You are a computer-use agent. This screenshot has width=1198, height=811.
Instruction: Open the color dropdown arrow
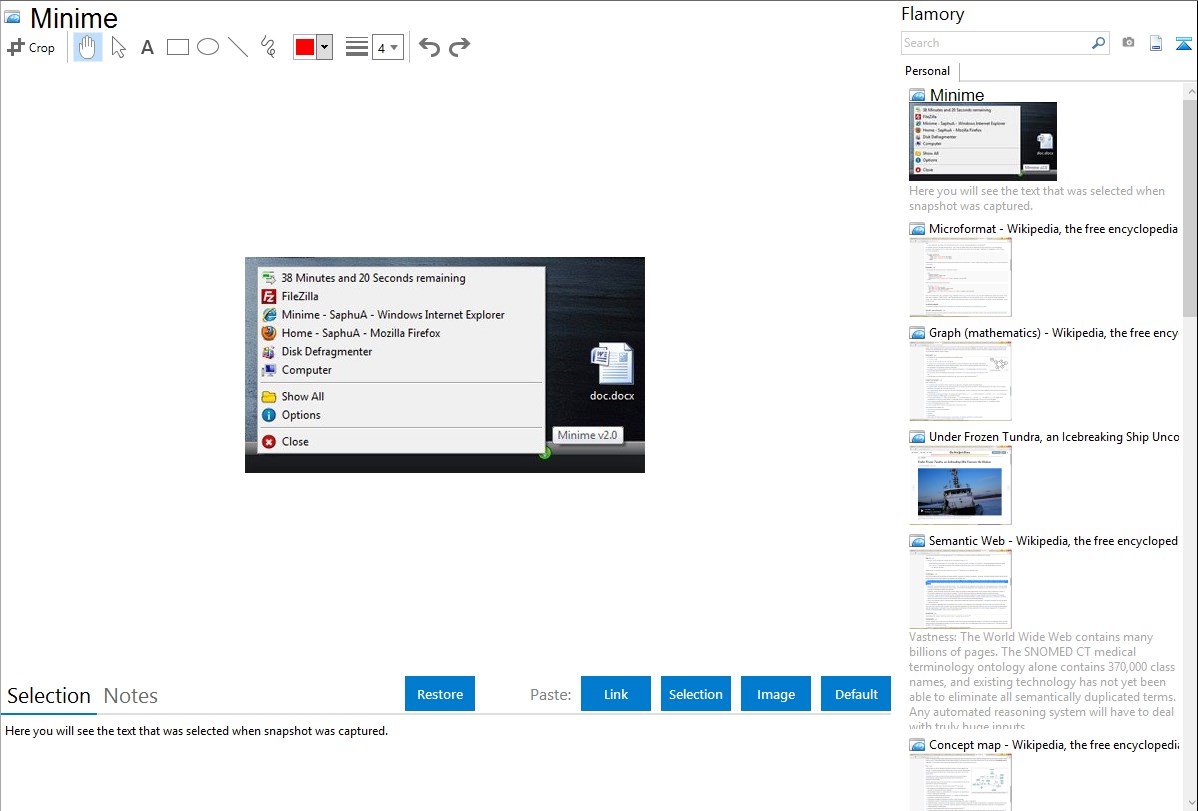pyautogui.click(x=324, y=47)
